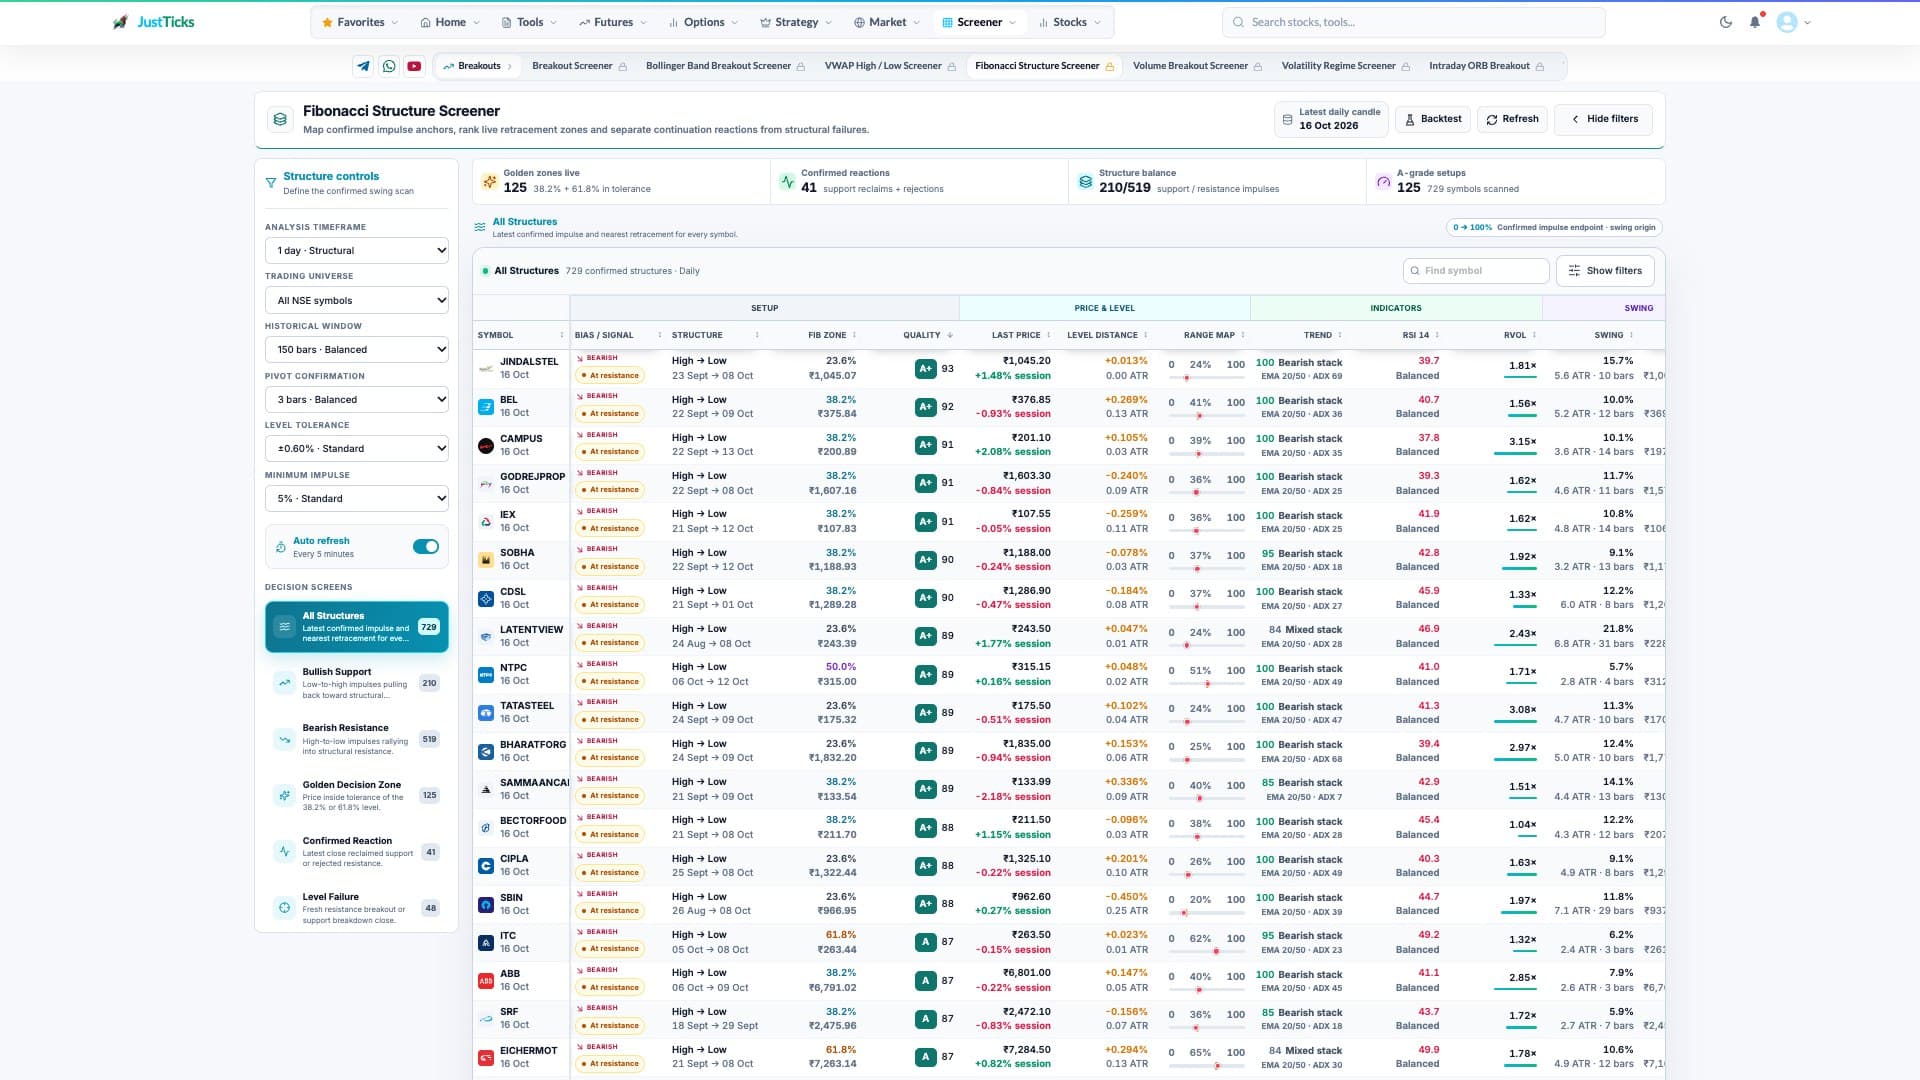Click the structure controls filter icon
Screen dimensions: 1920x1080
pos(270,183)
